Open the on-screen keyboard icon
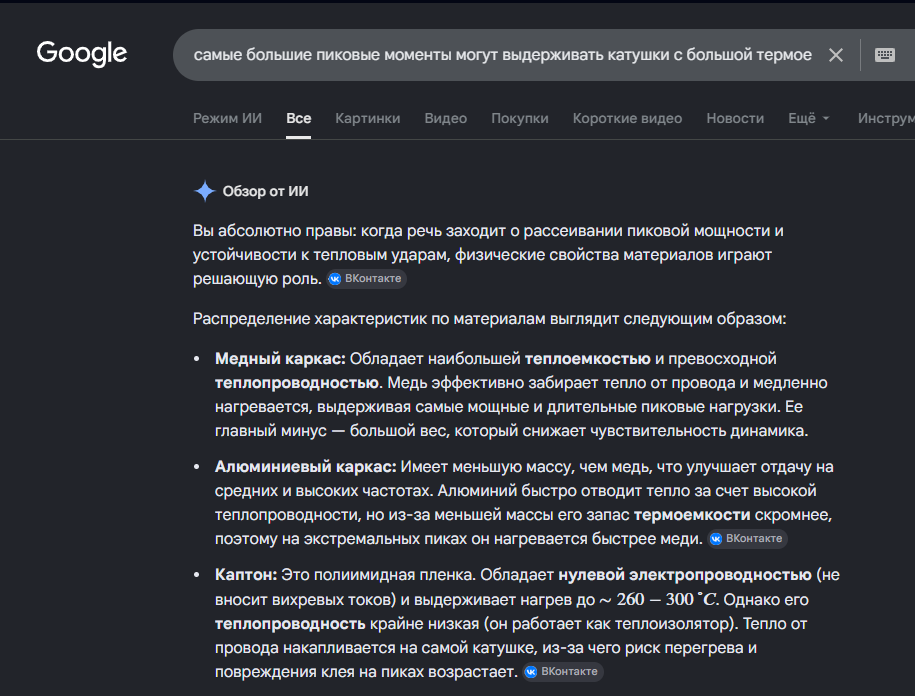The height and width of the screenshot is (696, 915). [x=885, y=55]
